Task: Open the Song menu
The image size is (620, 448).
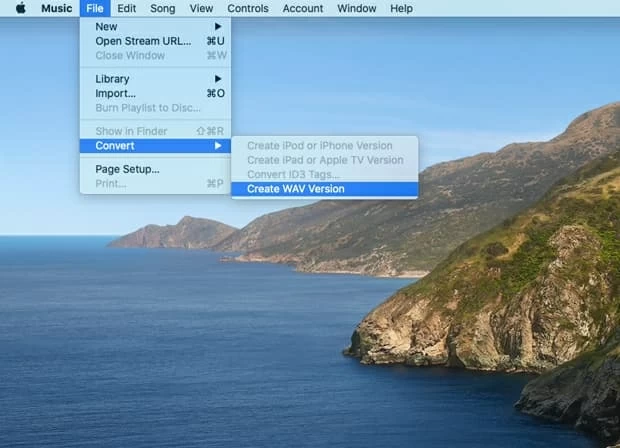Action: click(163, 8)
